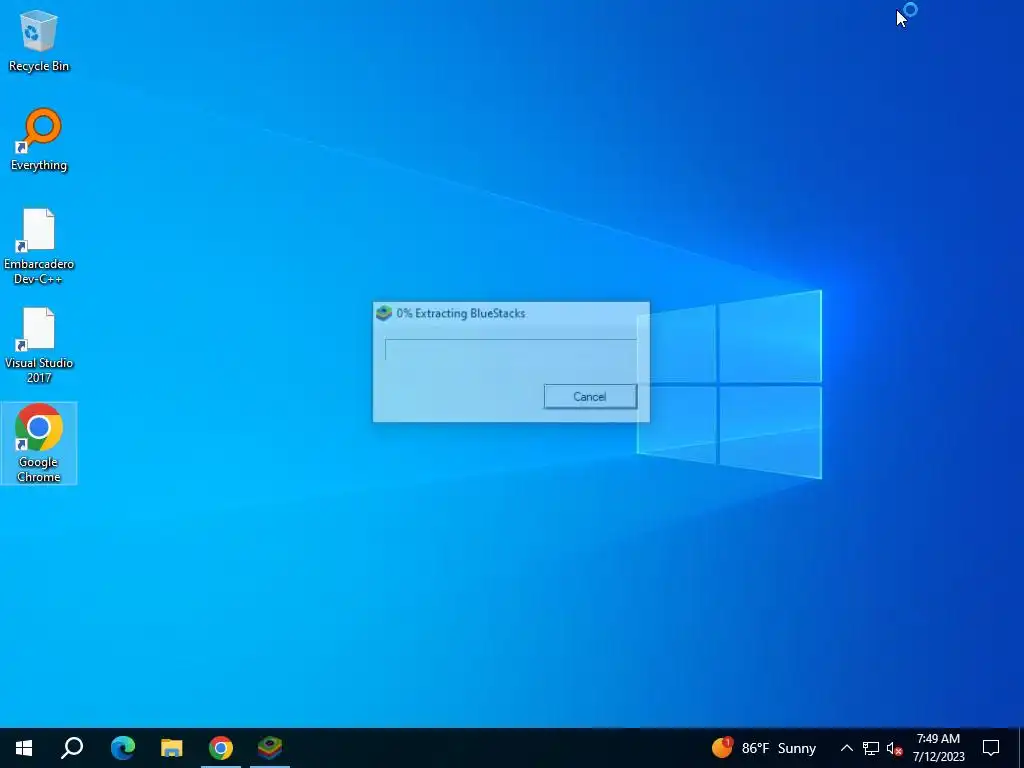This screenshot has height=768, width=1024.
Task: Open the muted volume tray icon
Action: coord(894,748)
